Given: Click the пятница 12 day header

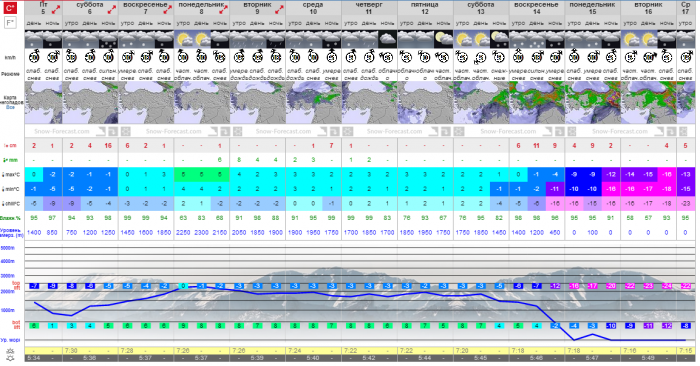Looking at the screenshot, I should (425, 8).
